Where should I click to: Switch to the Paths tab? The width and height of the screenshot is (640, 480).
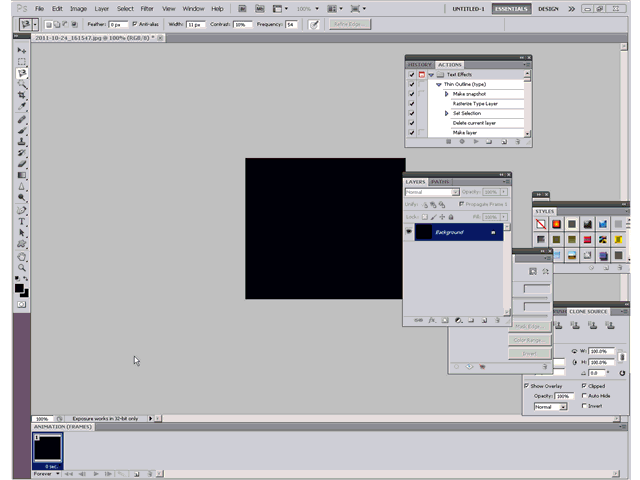pos(440,182)
